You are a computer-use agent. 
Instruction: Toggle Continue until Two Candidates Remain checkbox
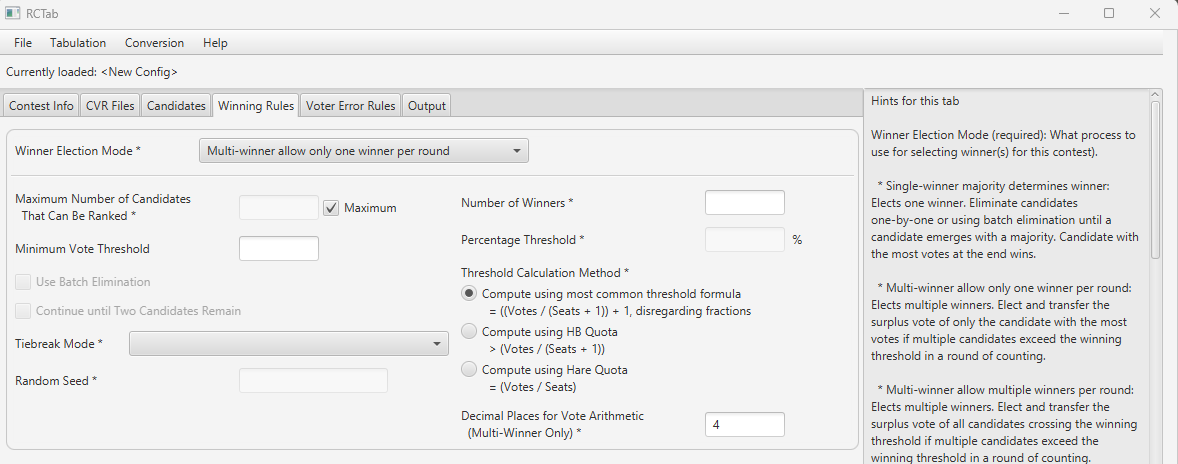pos(23,311)
